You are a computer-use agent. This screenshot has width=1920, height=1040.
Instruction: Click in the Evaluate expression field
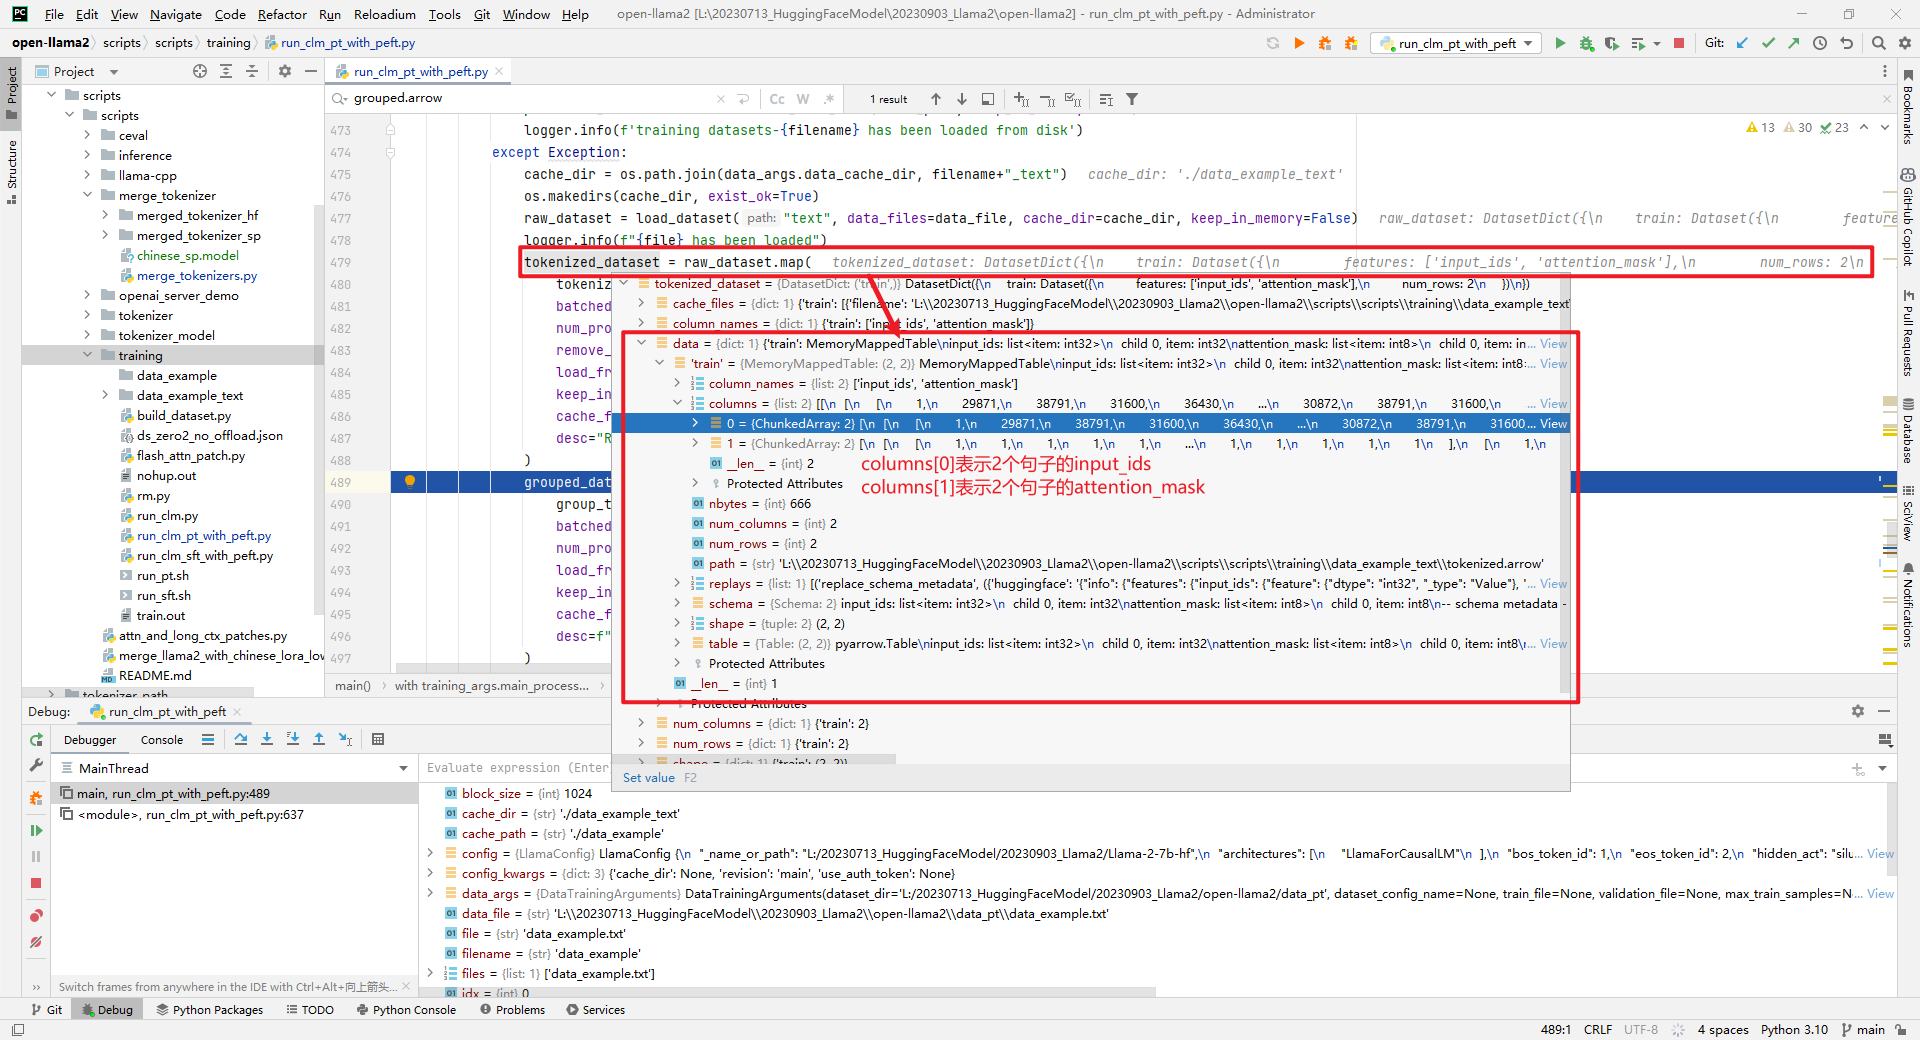click(516, 768)
